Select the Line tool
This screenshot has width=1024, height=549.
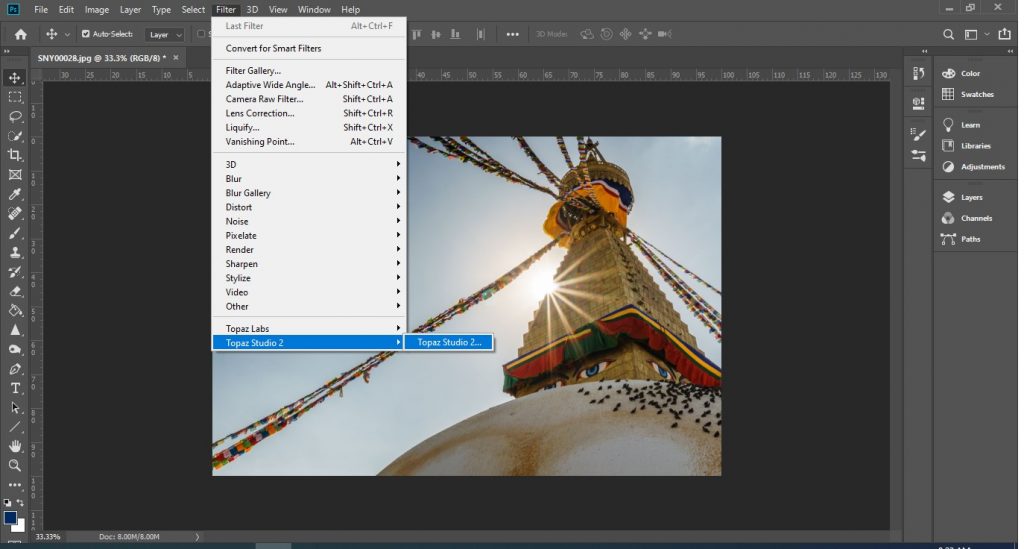[x=14, y=427]
